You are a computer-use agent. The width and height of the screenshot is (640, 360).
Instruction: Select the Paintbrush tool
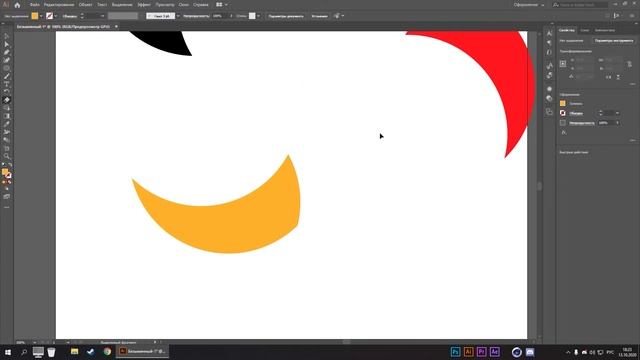(x=7, y=76)
